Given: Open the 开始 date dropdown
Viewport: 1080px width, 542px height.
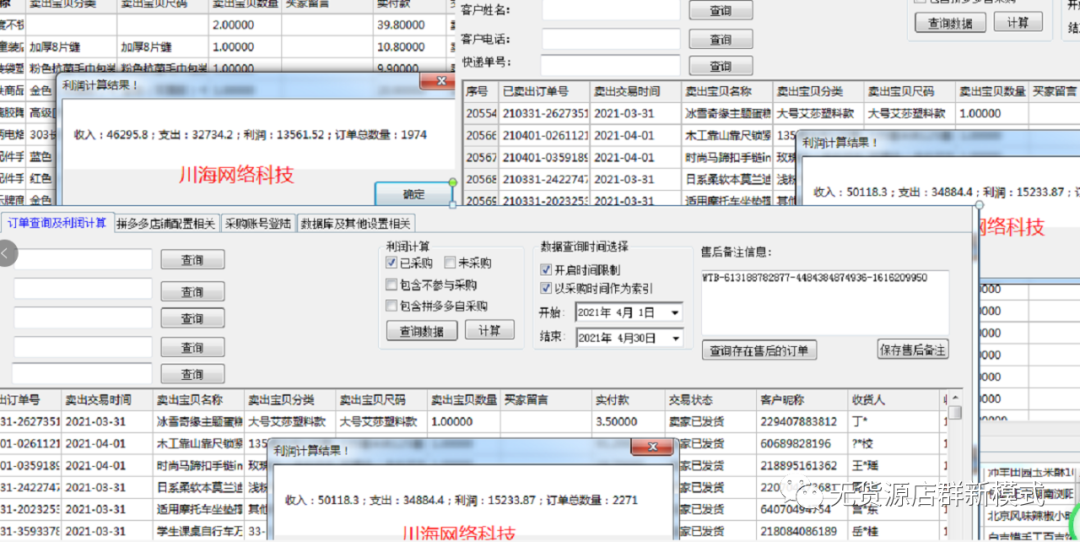Looking at the screenshot, I should [674, 313].
